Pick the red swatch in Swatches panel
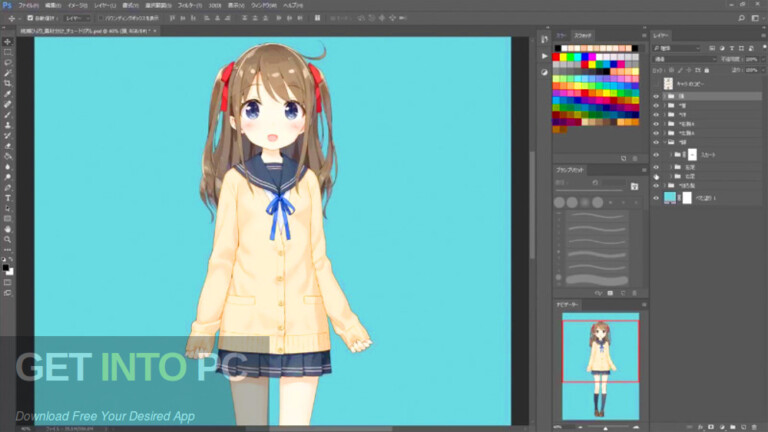 (556, 57)
